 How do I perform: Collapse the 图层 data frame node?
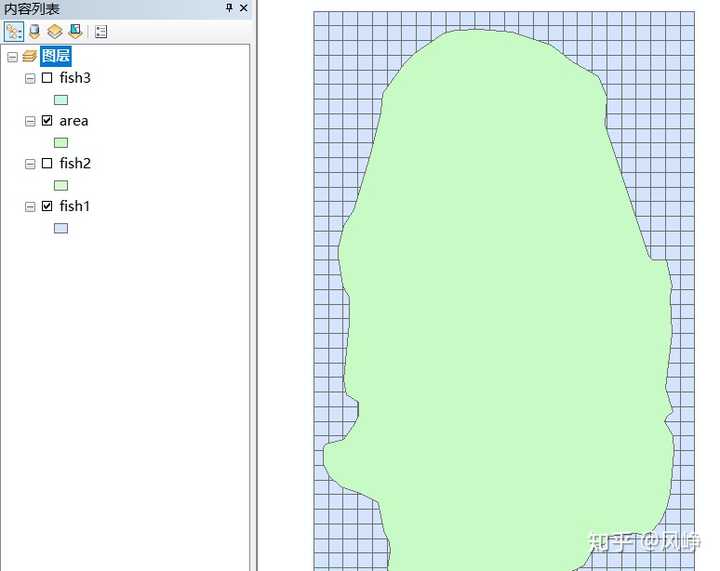point(13,57)
